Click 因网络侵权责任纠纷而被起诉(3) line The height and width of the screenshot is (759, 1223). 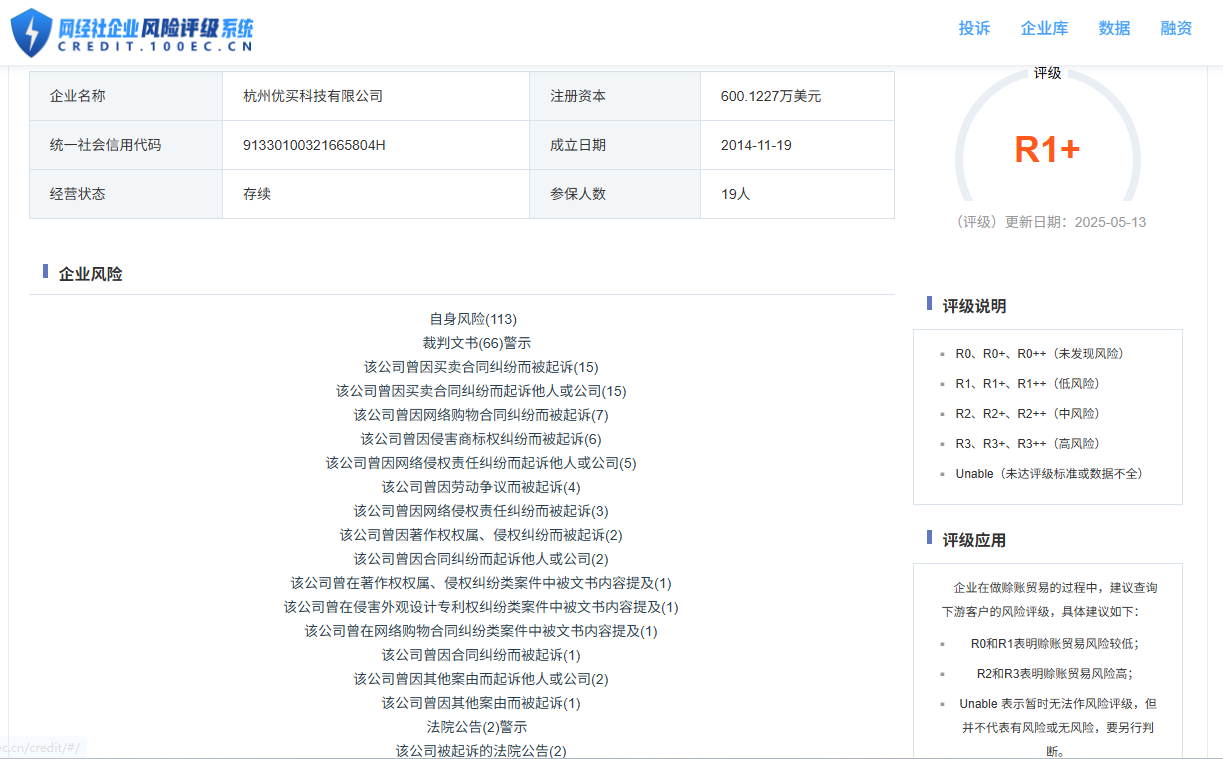[x=481, y=511]
